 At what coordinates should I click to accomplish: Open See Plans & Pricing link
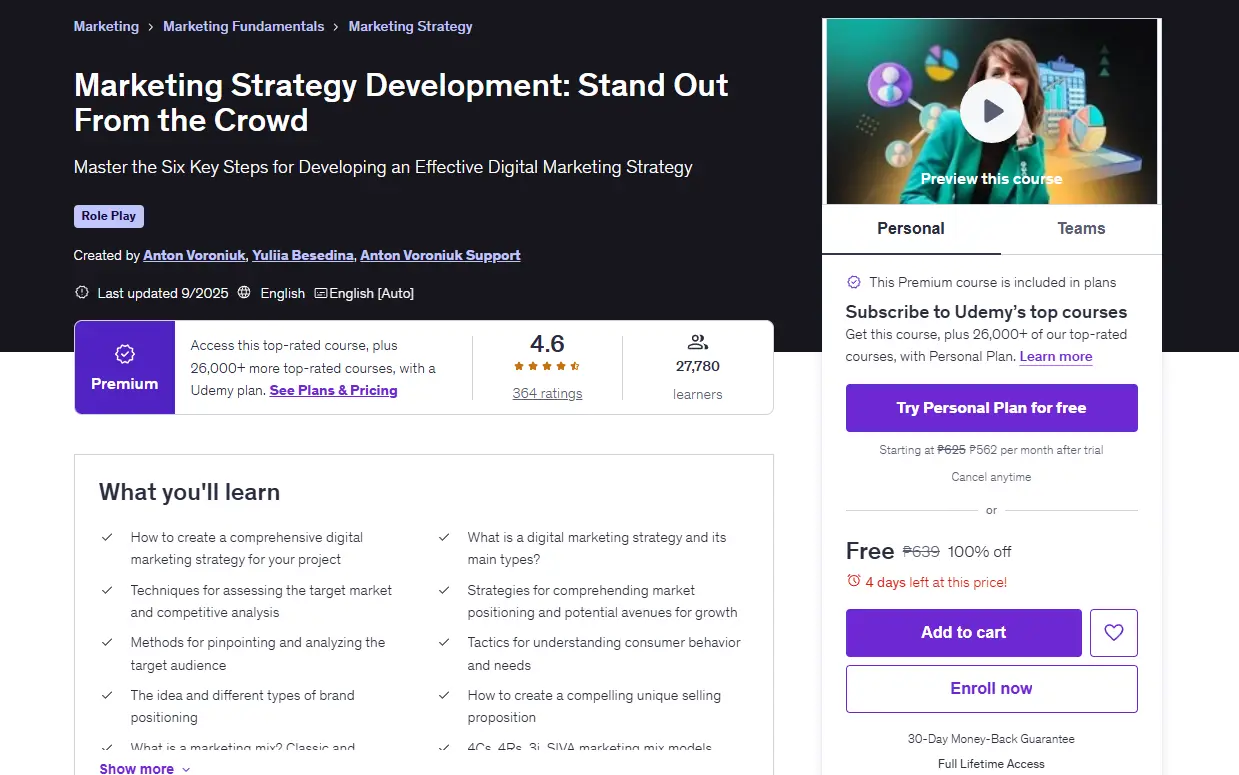[x=334, y=390]
